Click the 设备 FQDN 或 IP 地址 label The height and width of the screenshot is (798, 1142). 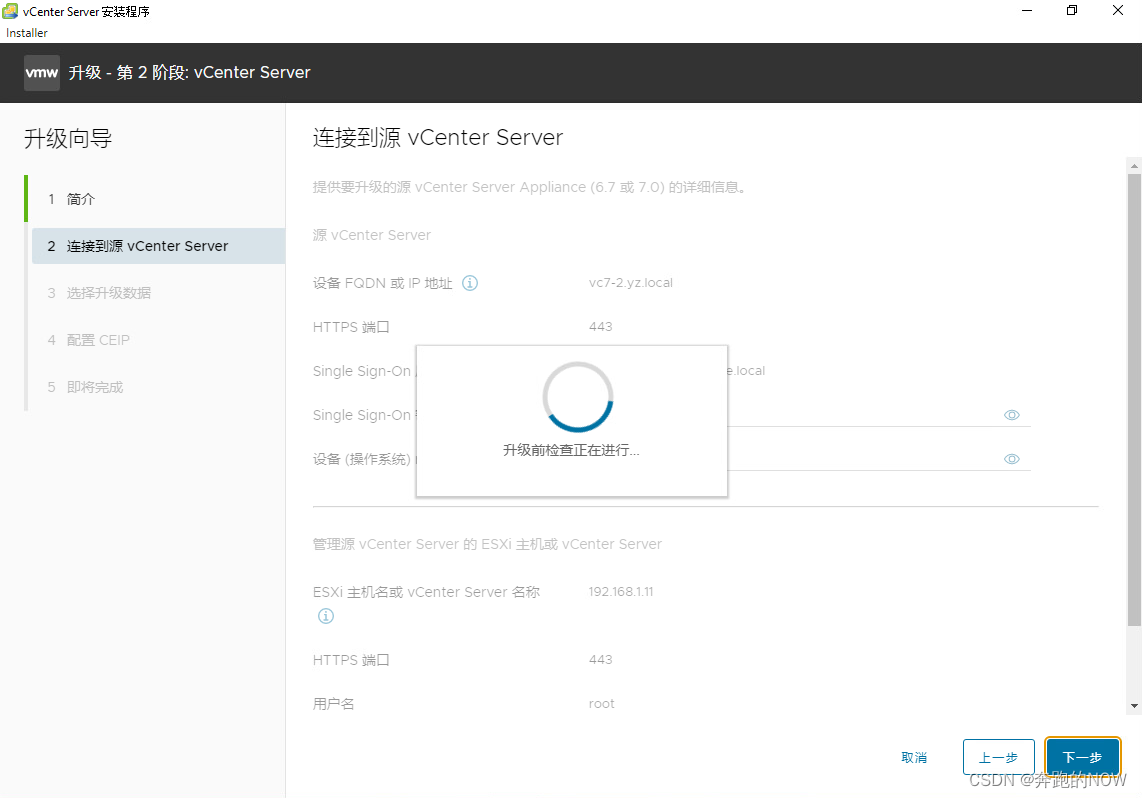pyautogui.click(x=382, y=283)
